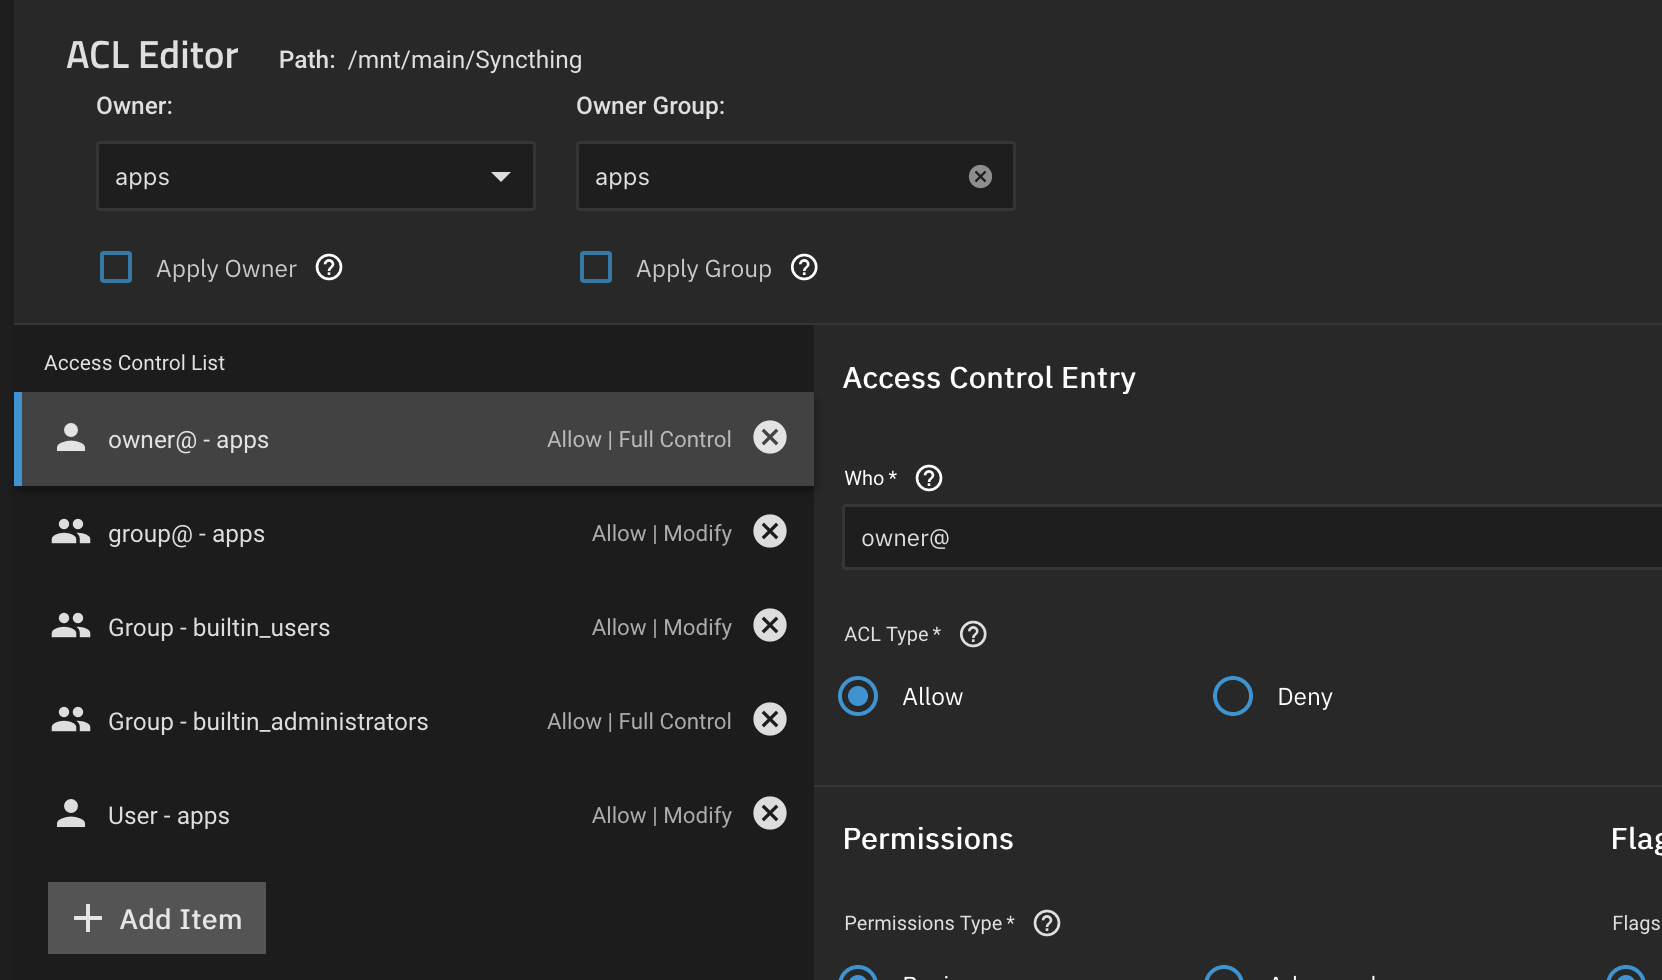Click the path /mnt/main/Syncthing
The width and height of the screenshot is (1662, 980).
coord(465,60)
